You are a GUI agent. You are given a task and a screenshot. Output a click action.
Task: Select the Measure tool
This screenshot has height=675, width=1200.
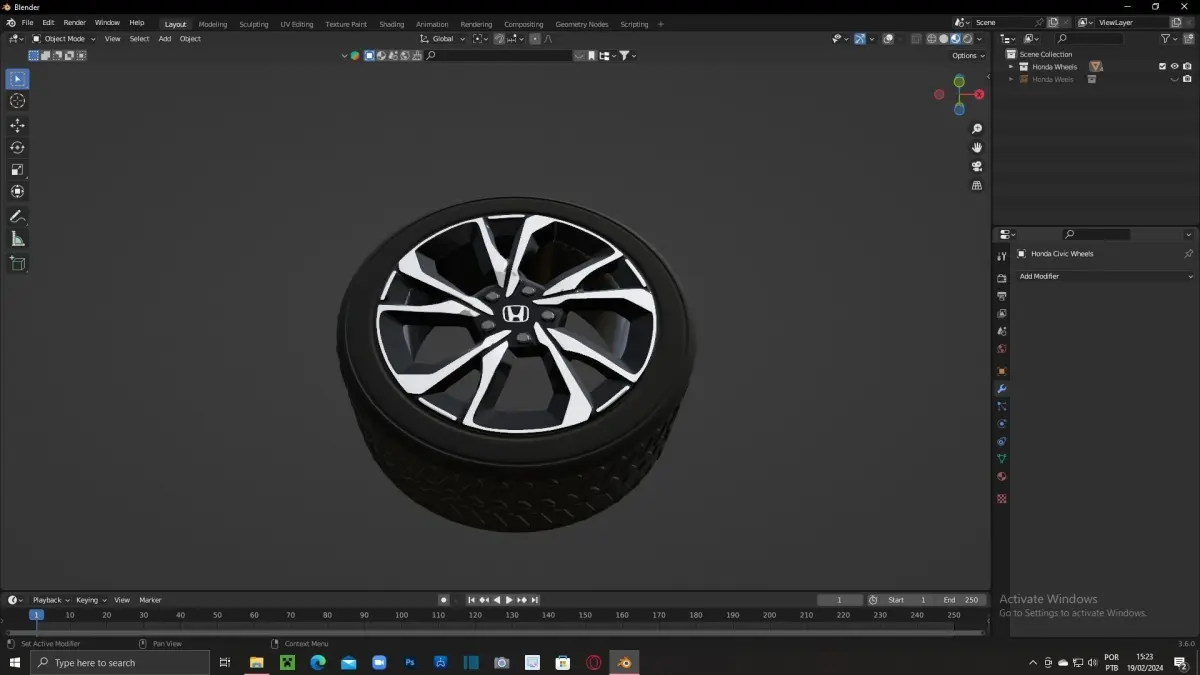[17, 238]
